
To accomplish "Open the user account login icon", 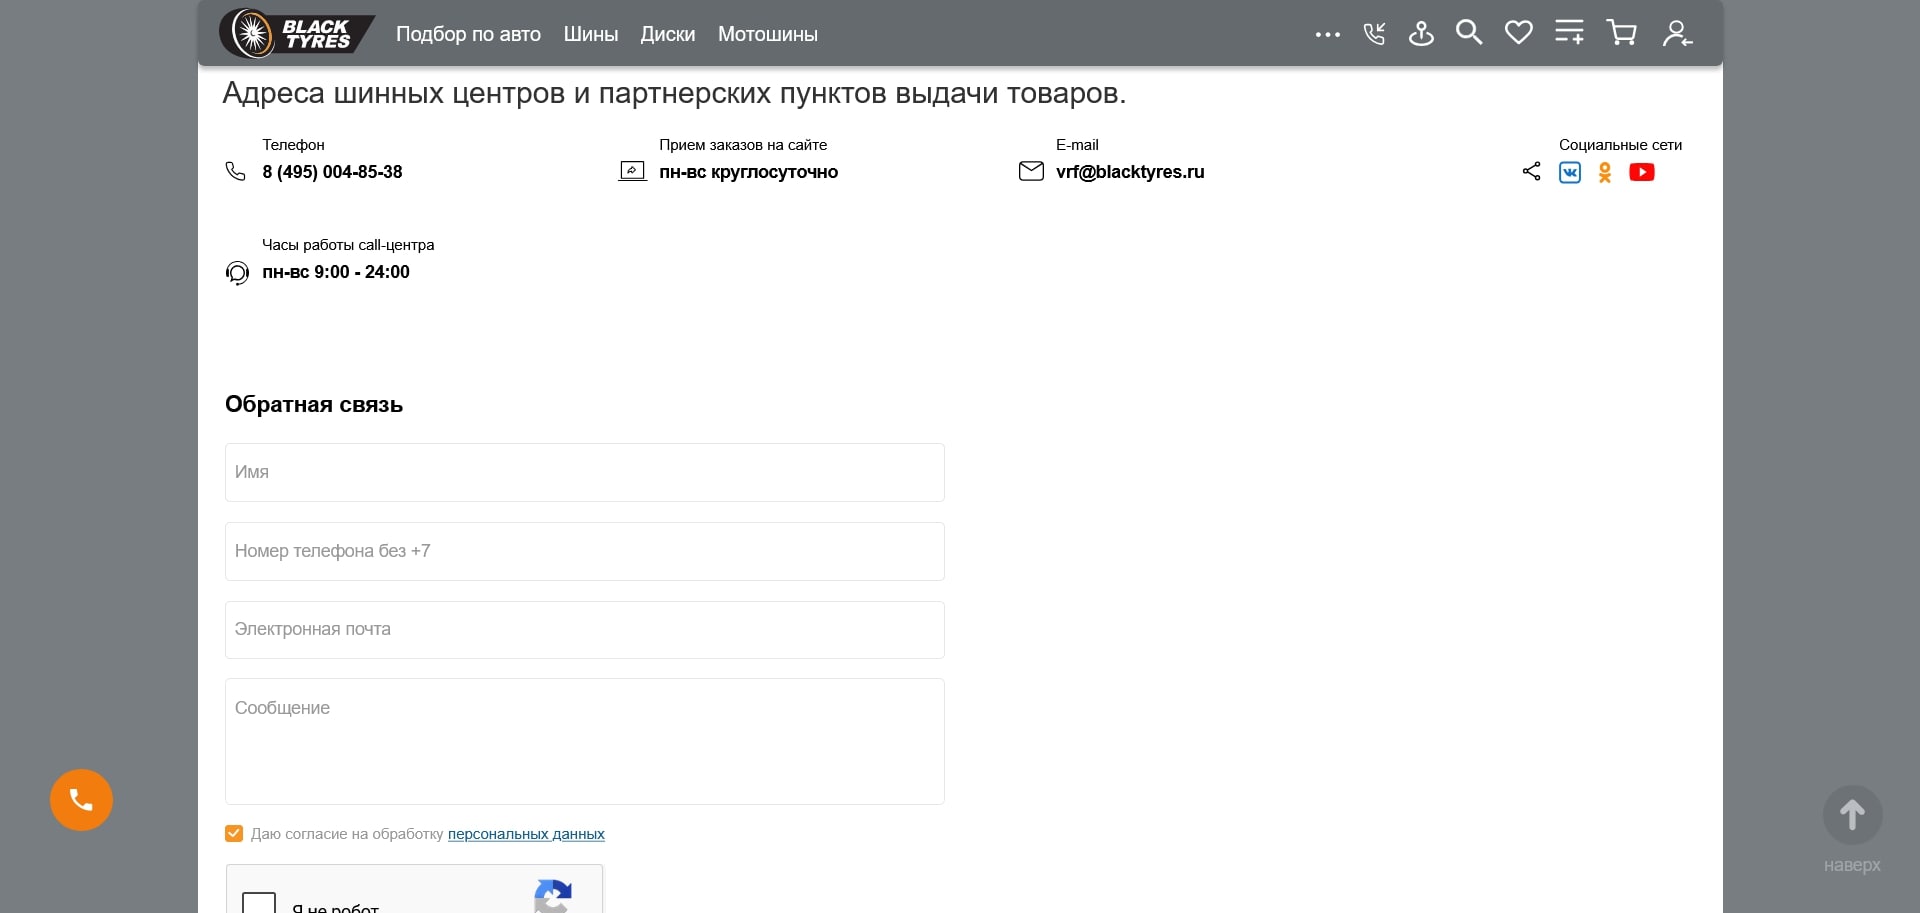I will point(1676,34).
